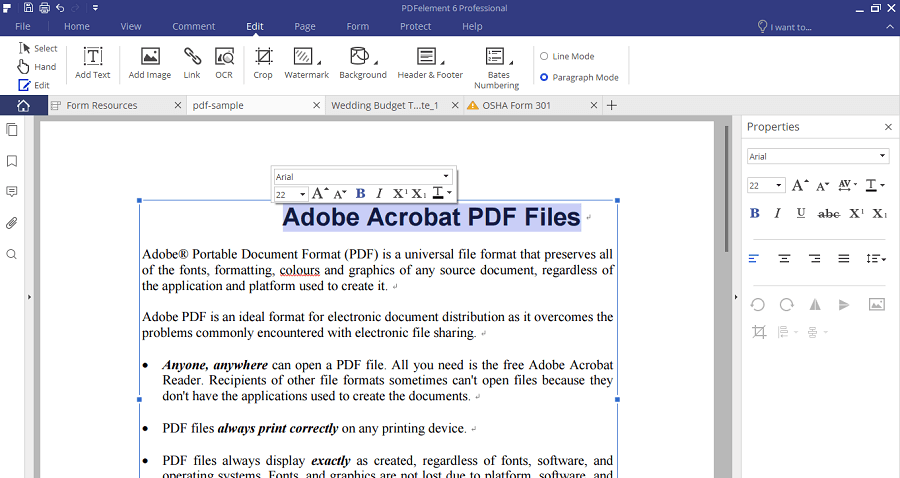Align text center in Properties panel
This screenshot has height=478, width=900.
pos(784,259)
